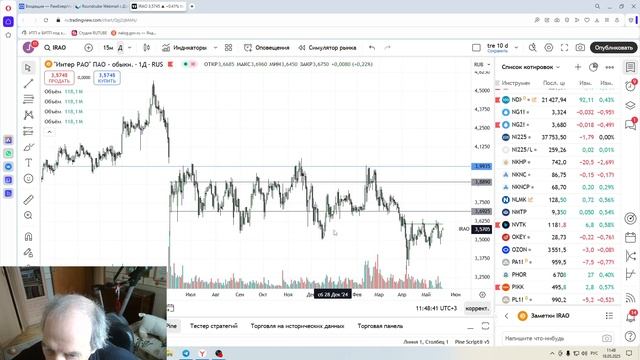Open the Индикаторы dialog
Screen dimensions: 640x360
point(184,48)
